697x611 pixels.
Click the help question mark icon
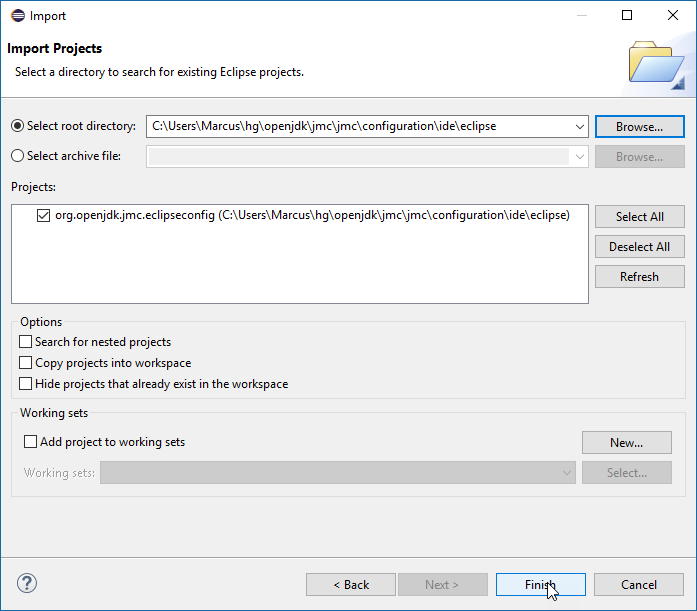point(27,583)
